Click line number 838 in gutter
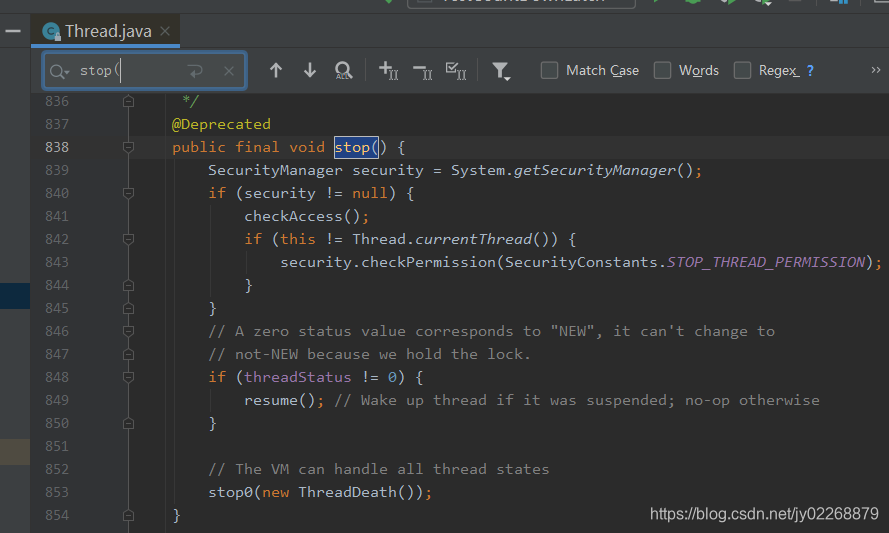889x533 pixels. click(x=57, y=147)
